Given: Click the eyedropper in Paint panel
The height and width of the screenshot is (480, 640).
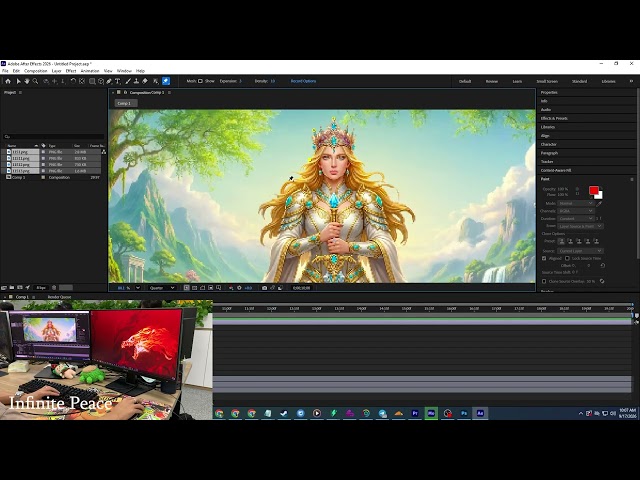Looking at the screenshot, I should tap(599, 203).
